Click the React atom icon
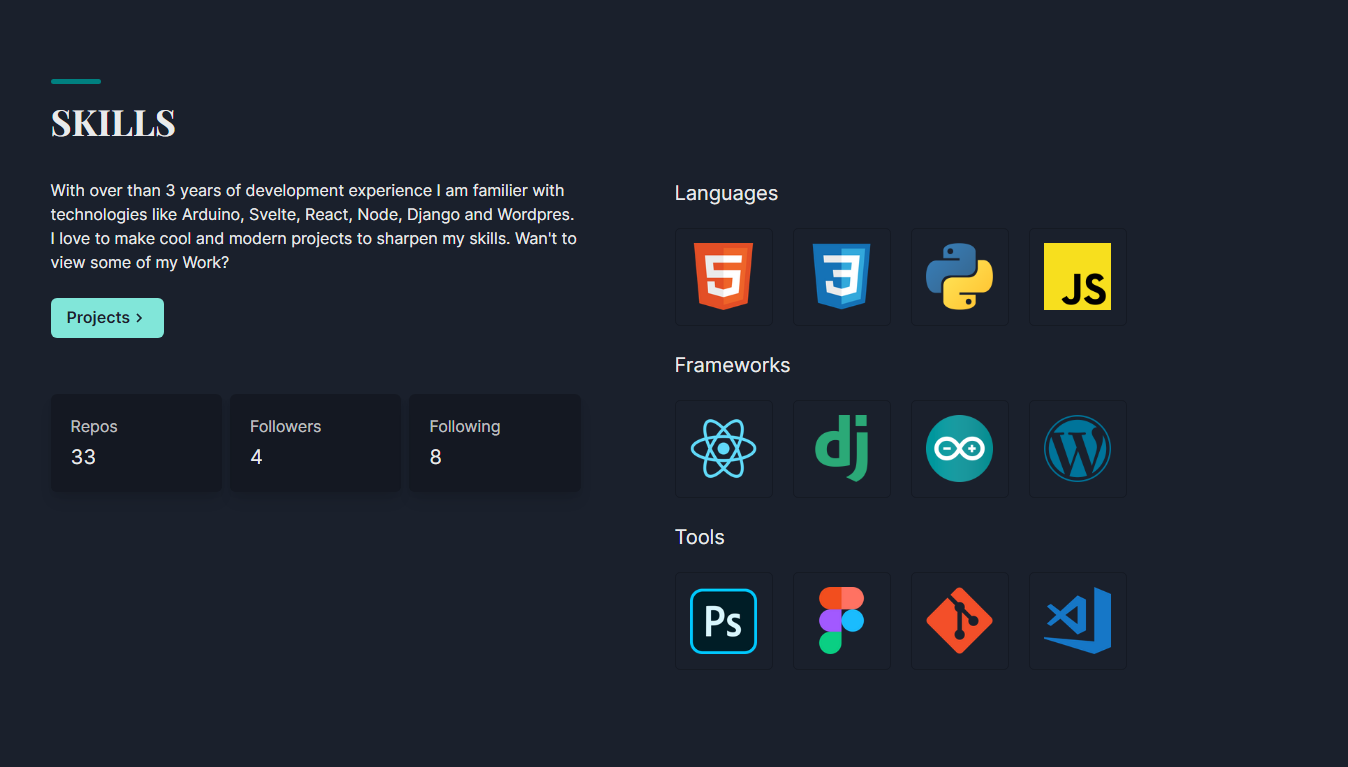Screen dimensions: 1348x767 (x=724, y=449)
